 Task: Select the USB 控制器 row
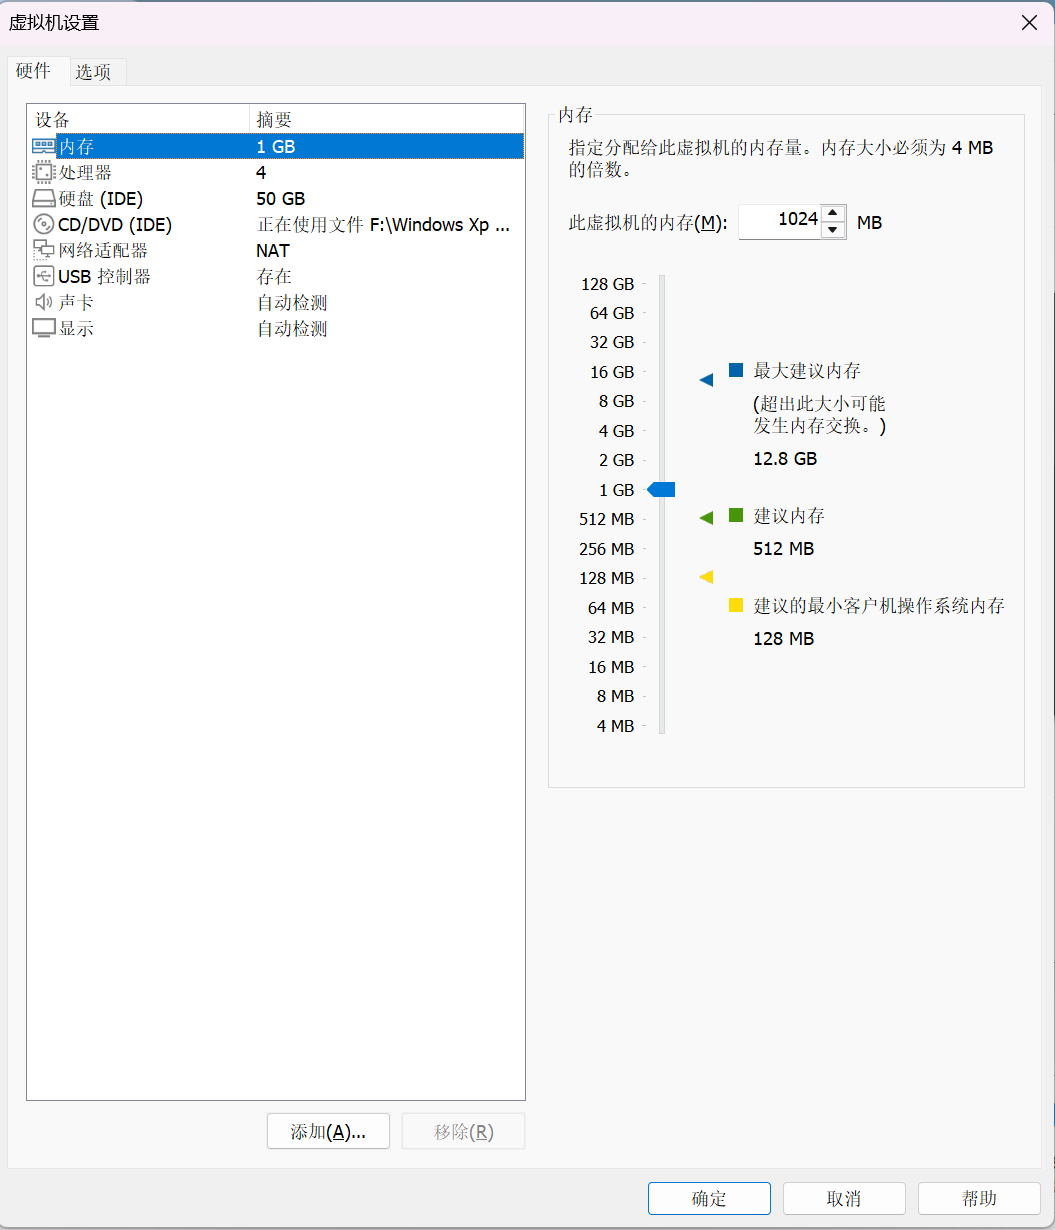[x=276, y=276]
